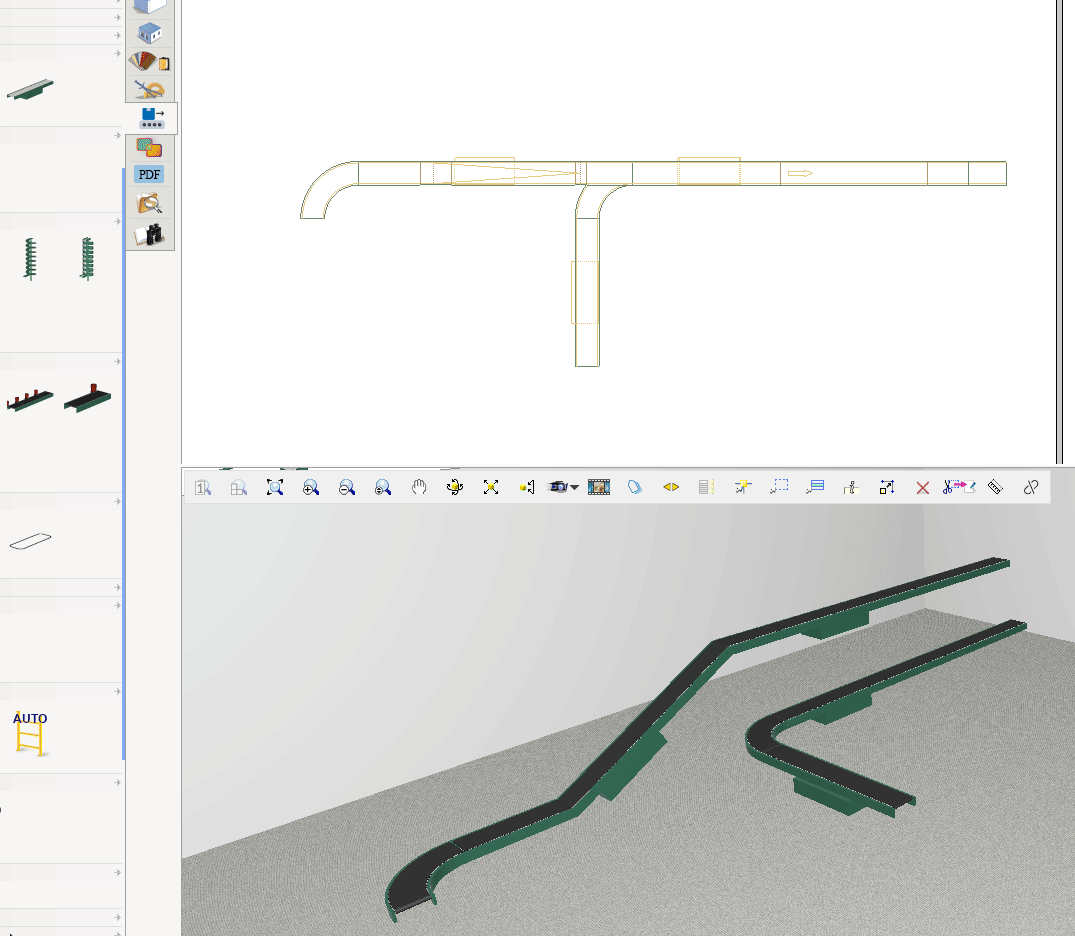Expand section arrow above flat outline thumbnail
Viewport: 1075px width, 936px height.
click(x=117, y=502)
